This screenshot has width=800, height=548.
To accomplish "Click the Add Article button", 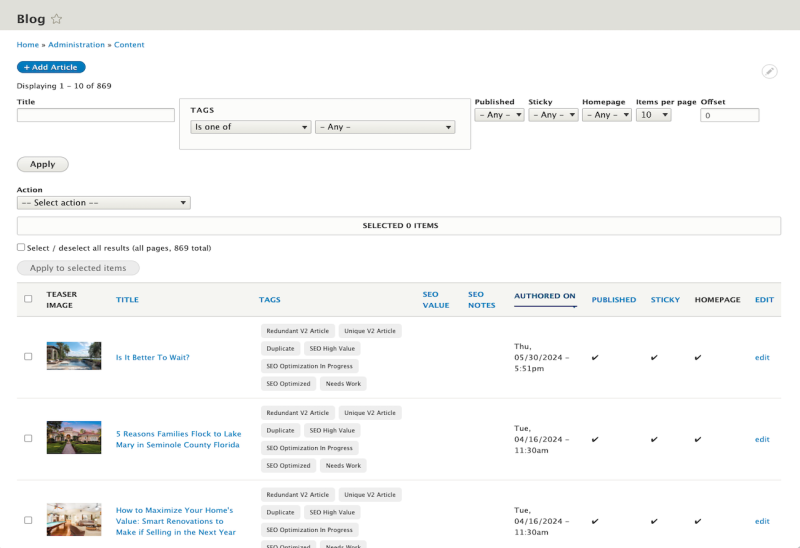I will click(51, 67).
